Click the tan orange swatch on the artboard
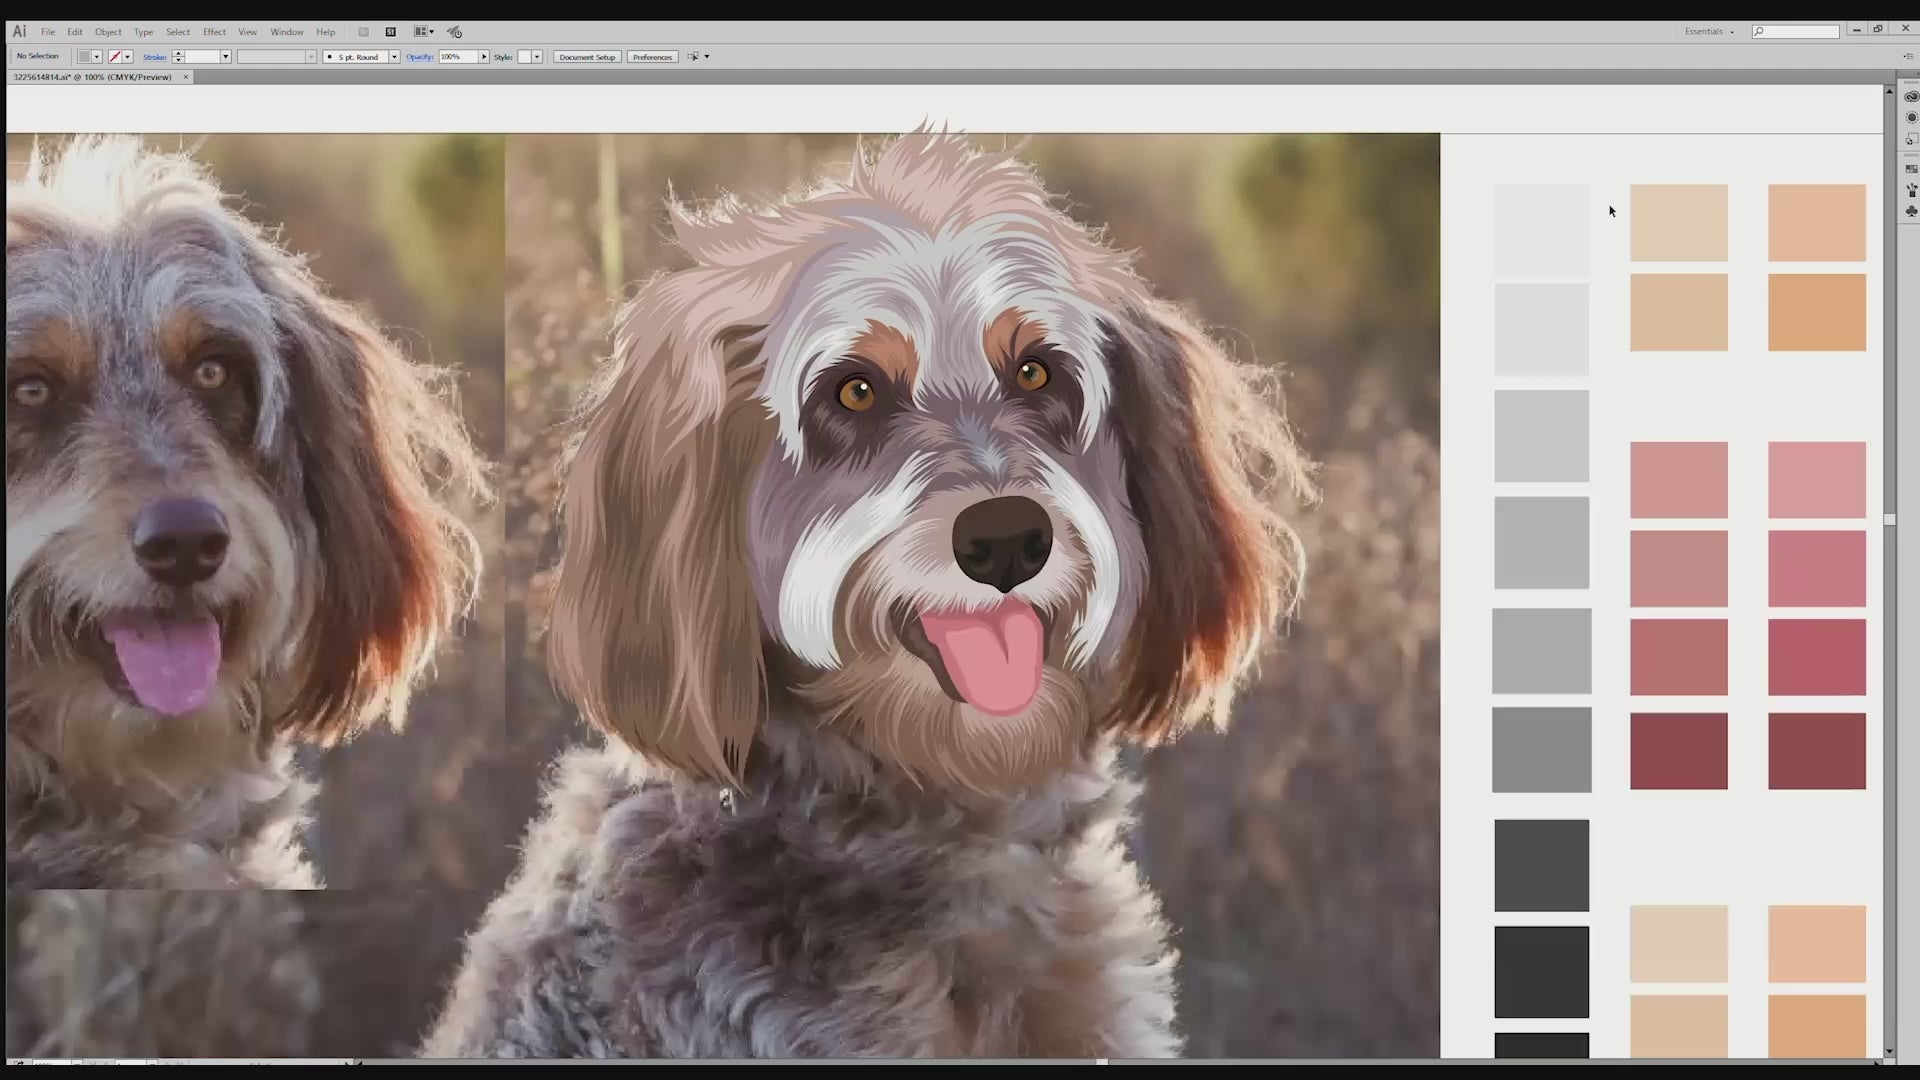 click(1816, 312)
